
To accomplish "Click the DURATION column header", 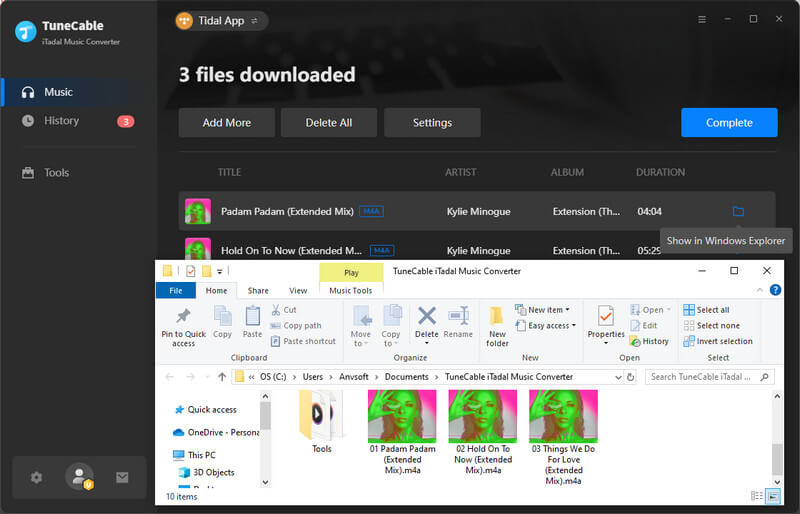I will point(660,173).
